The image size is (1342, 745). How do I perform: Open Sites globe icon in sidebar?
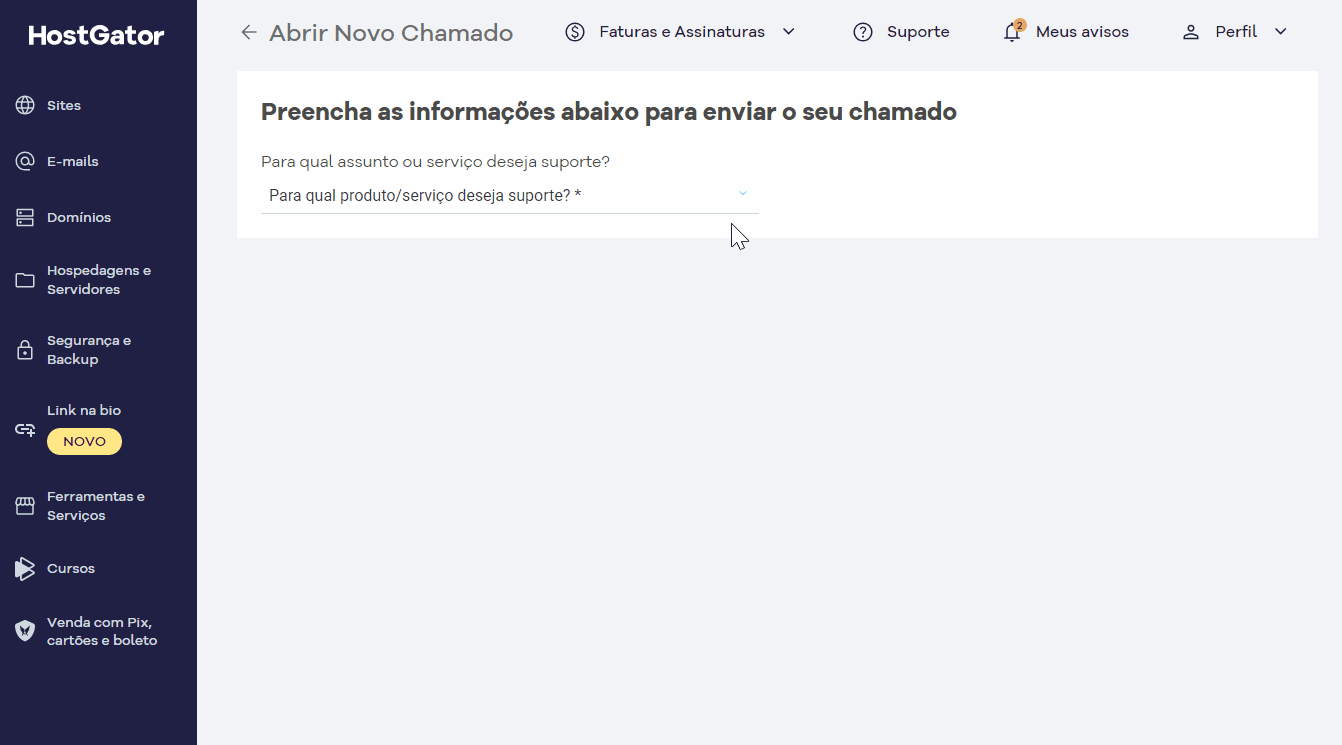pyautogui.click(x=25, y=105)
